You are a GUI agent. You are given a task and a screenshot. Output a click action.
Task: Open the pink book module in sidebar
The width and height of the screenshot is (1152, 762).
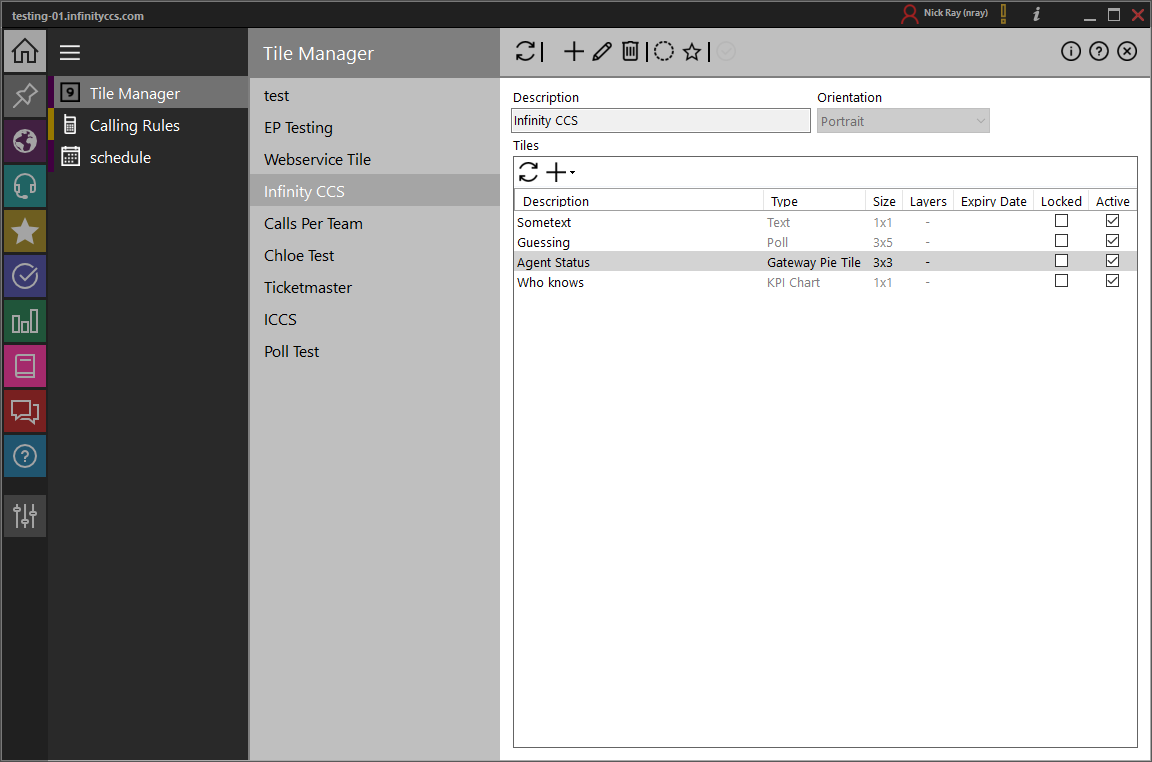click(25, 366)
